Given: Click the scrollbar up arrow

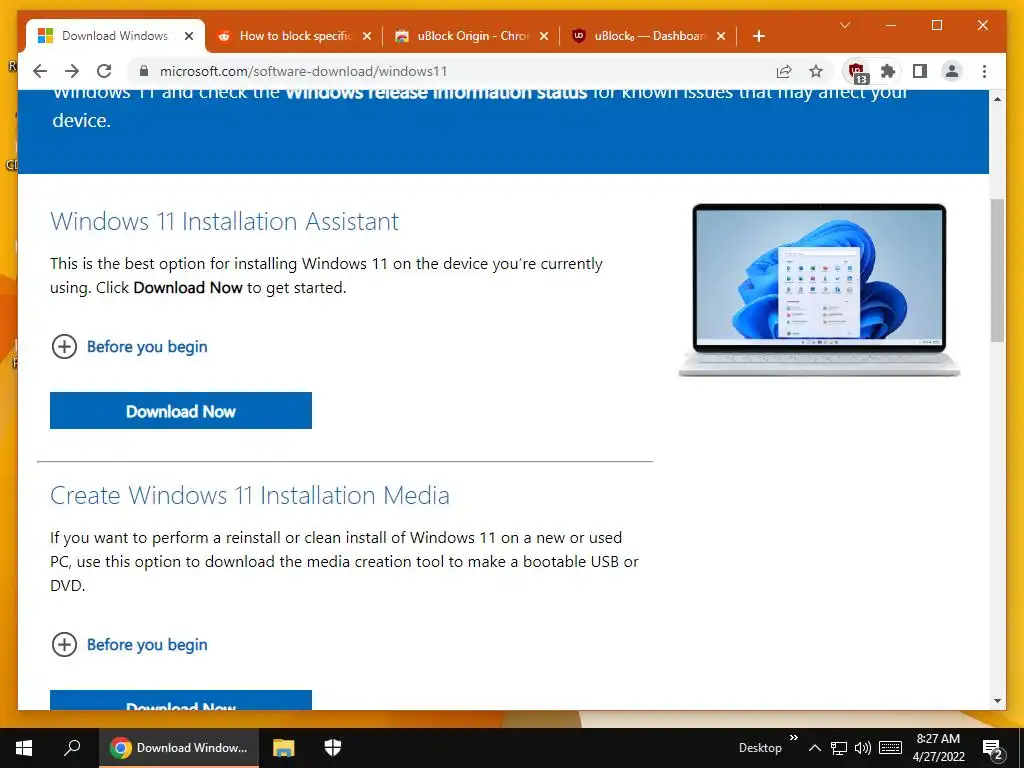Looking at the screenshot, I should (x=997, y=99).
